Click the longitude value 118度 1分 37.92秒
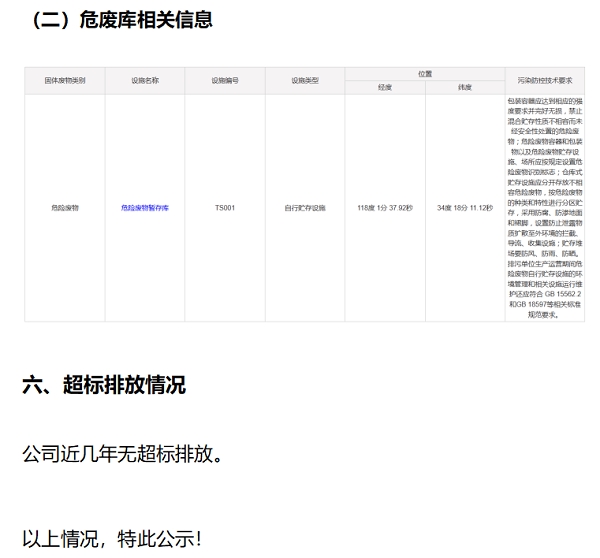 tap(385, 208)
